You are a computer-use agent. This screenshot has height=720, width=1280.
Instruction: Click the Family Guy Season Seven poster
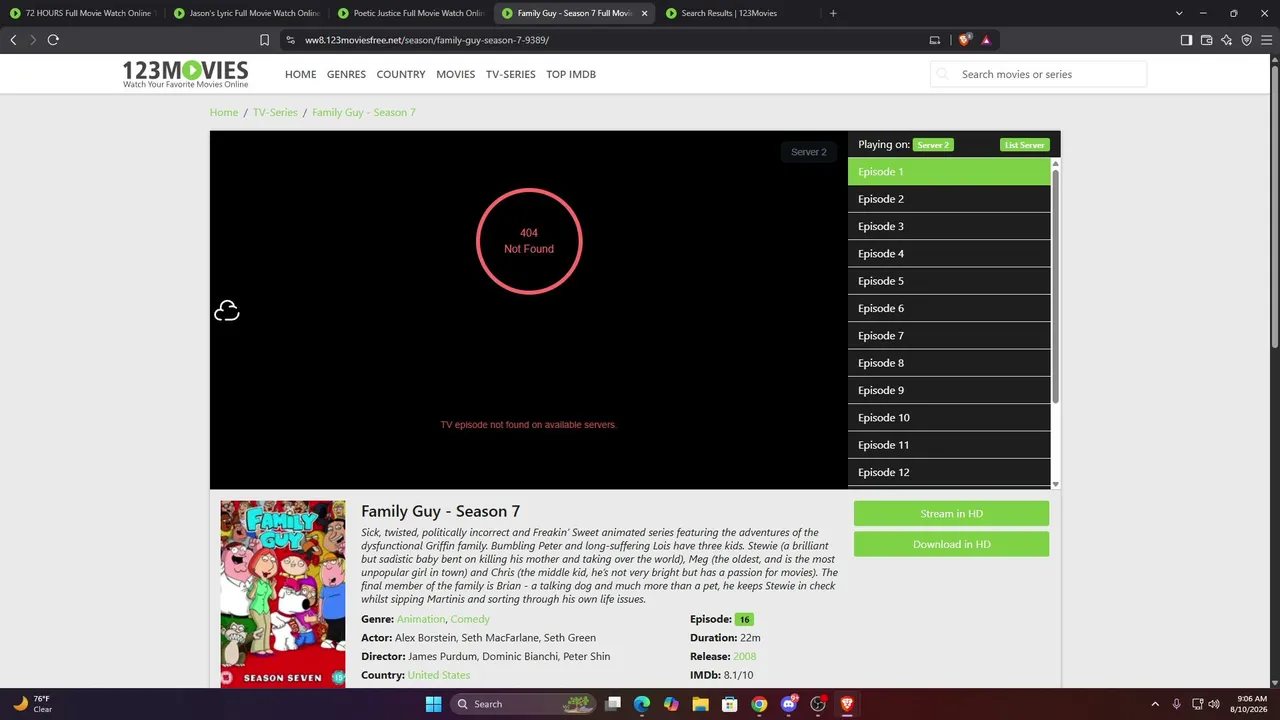(x=283, y=594)
